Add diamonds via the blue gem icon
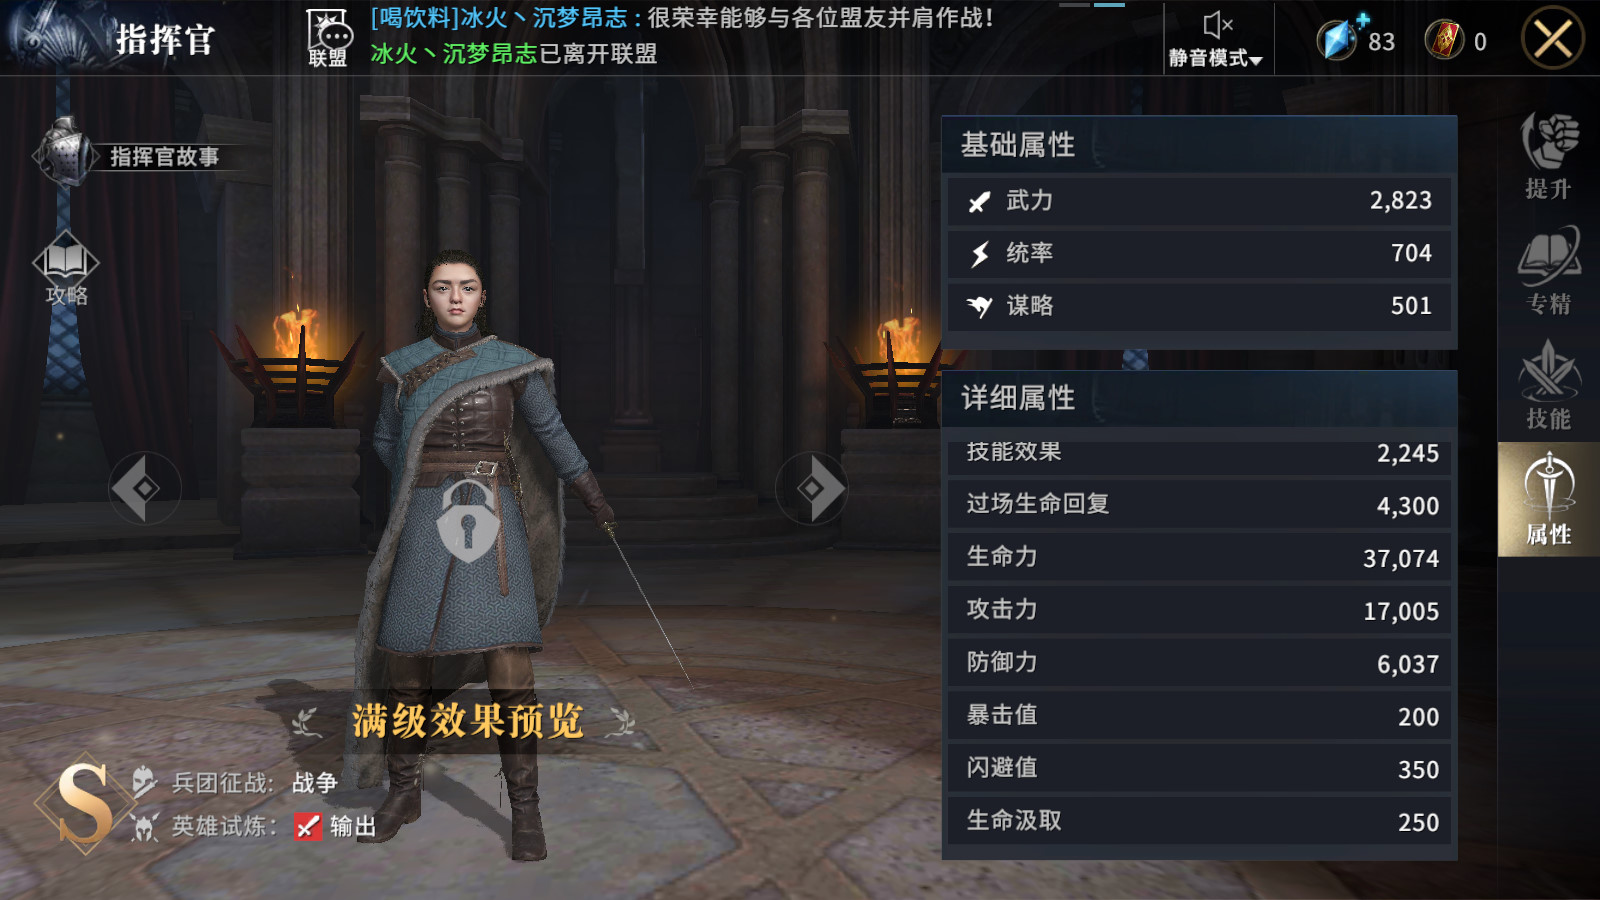 pyautogui.click(x=1340, y=38)
